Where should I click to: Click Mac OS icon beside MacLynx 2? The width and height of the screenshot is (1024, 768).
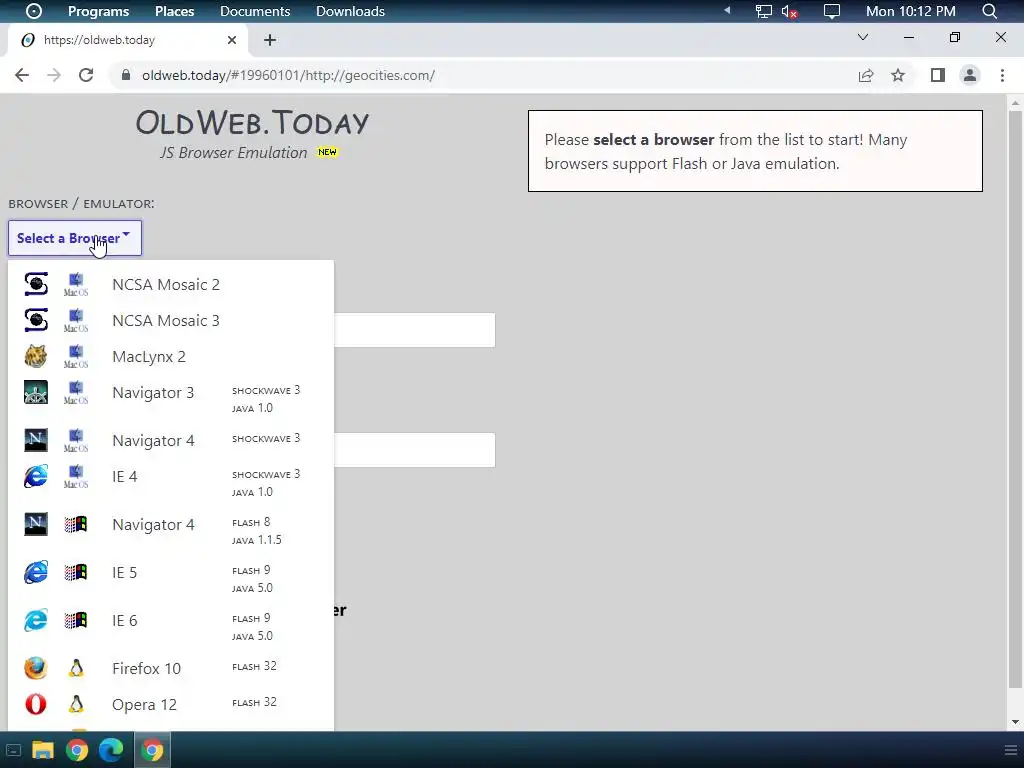76,357
